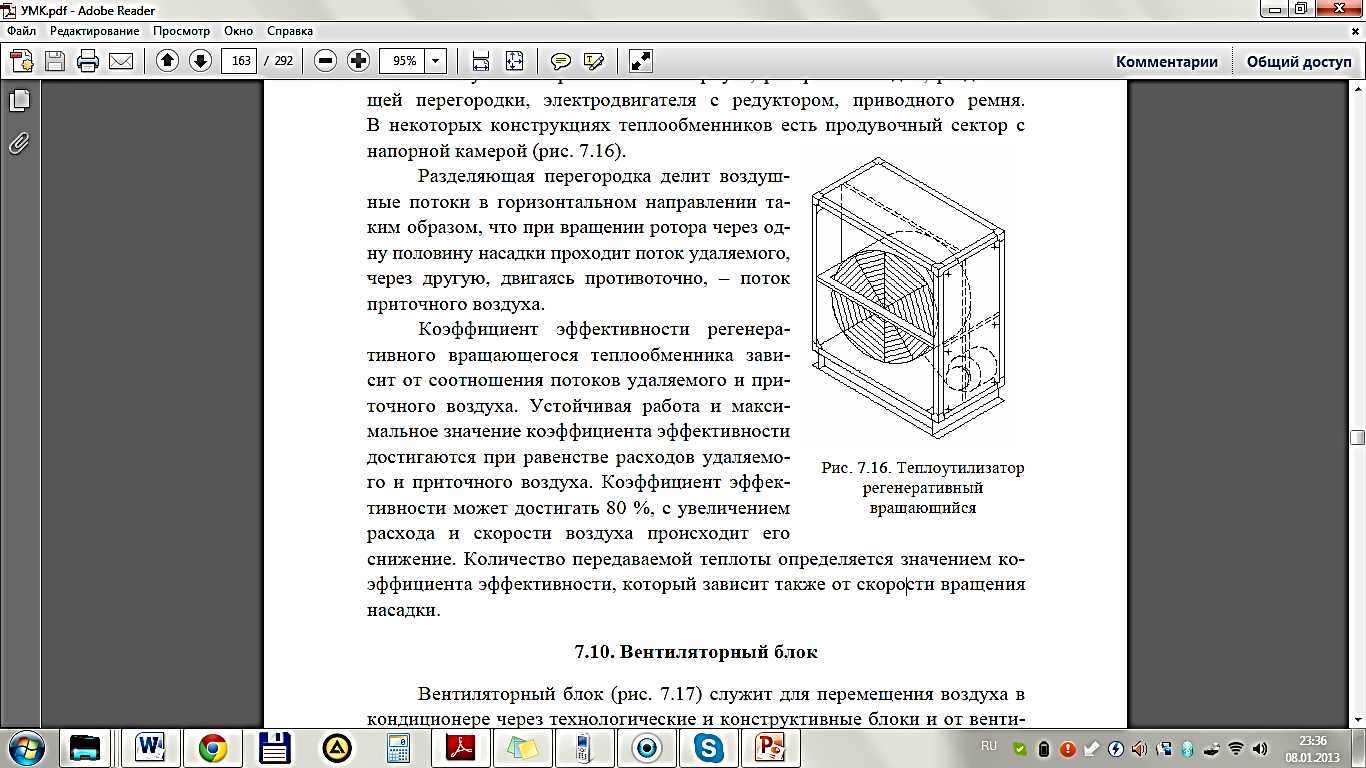This screenshot has width=1366, height=768.
Task: Send file by email envelope icon
Action: click(x=121, y=61)
